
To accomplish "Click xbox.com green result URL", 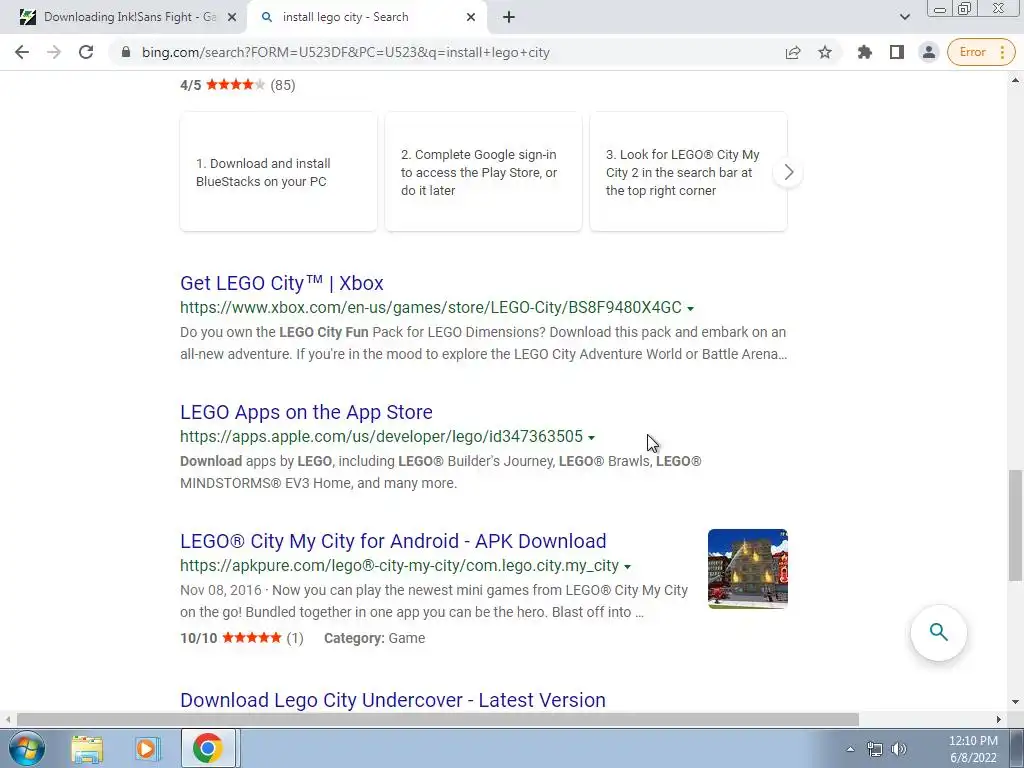I will (431, 308).
